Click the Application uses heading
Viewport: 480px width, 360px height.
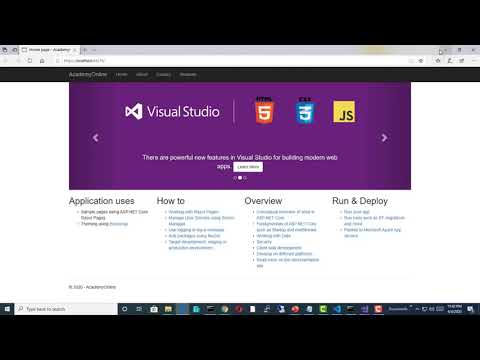tap(102, 201)
